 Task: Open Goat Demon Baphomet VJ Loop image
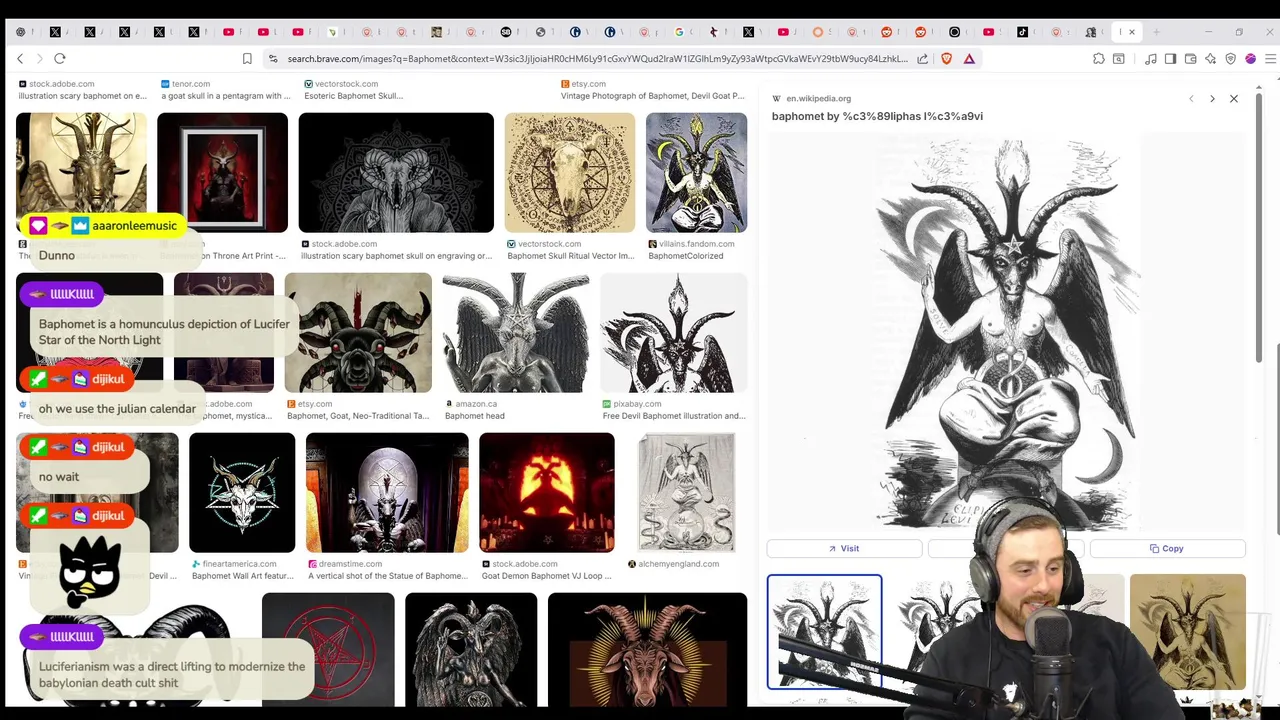(546, 492)
